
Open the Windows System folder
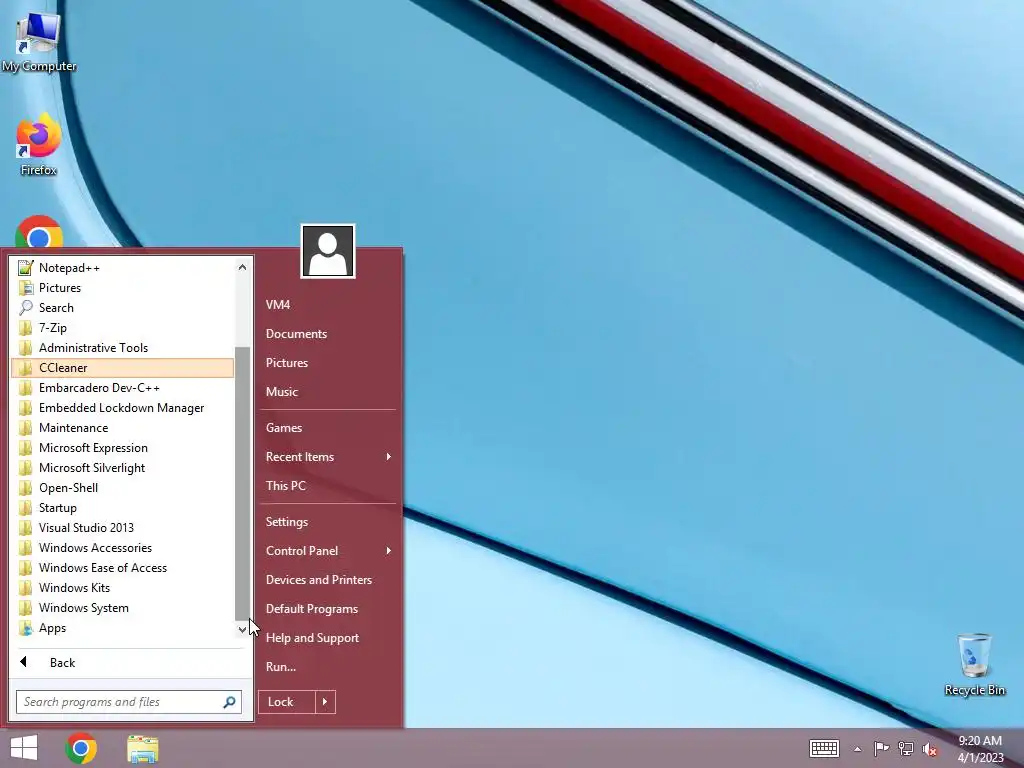pos(123,608)
